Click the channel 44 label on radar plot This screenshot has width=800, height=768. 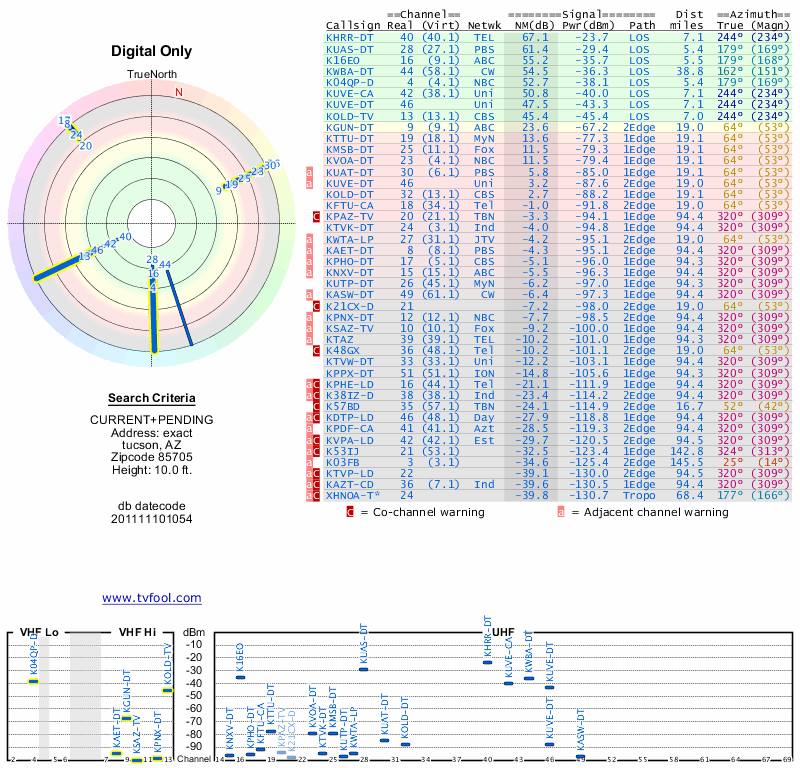click(165, 264)
